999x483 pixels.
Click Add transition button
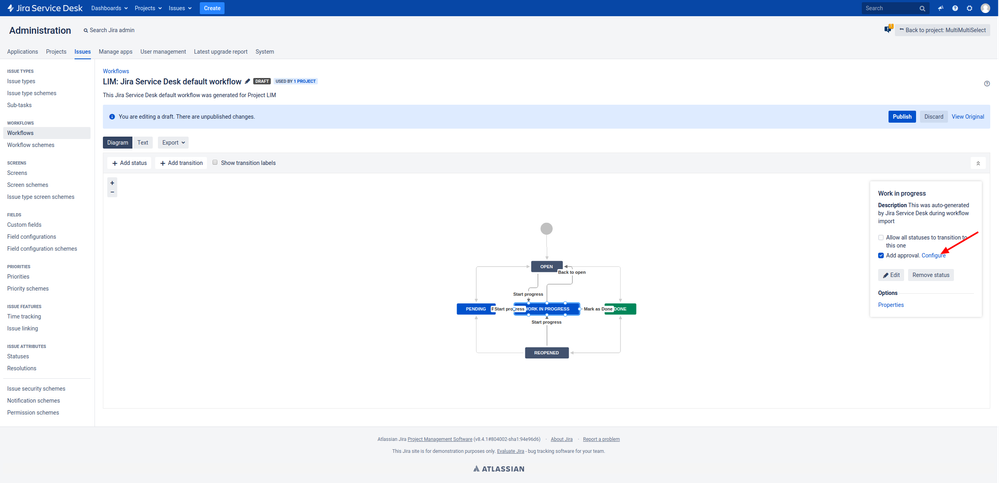[181, 163]
